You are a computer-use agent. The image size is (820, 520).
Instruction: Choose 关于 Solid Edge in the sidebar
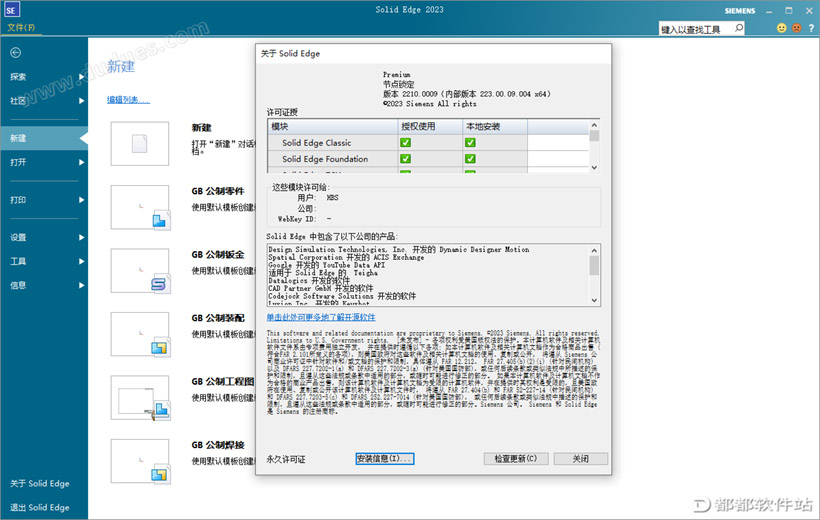[x=40, y=483]
